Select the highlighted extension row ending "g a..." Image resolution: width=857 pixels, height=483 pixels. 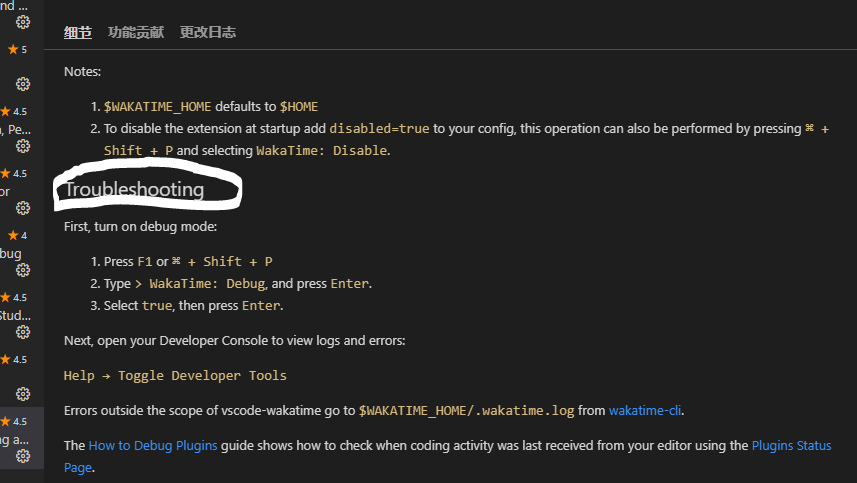coord(22,438)
